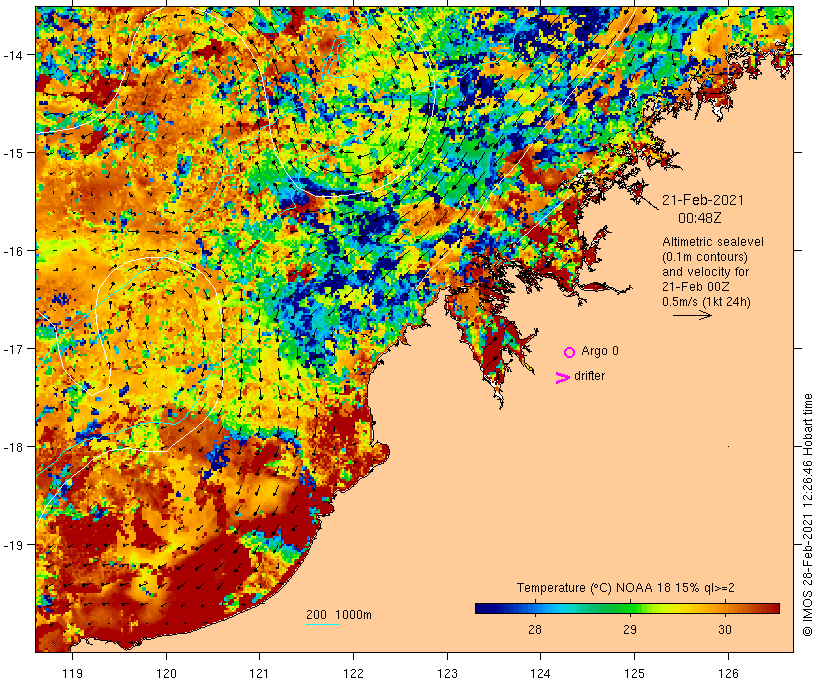Click latitude label '-17'
This screenshot has height=680, width=820.
[12, 348]
